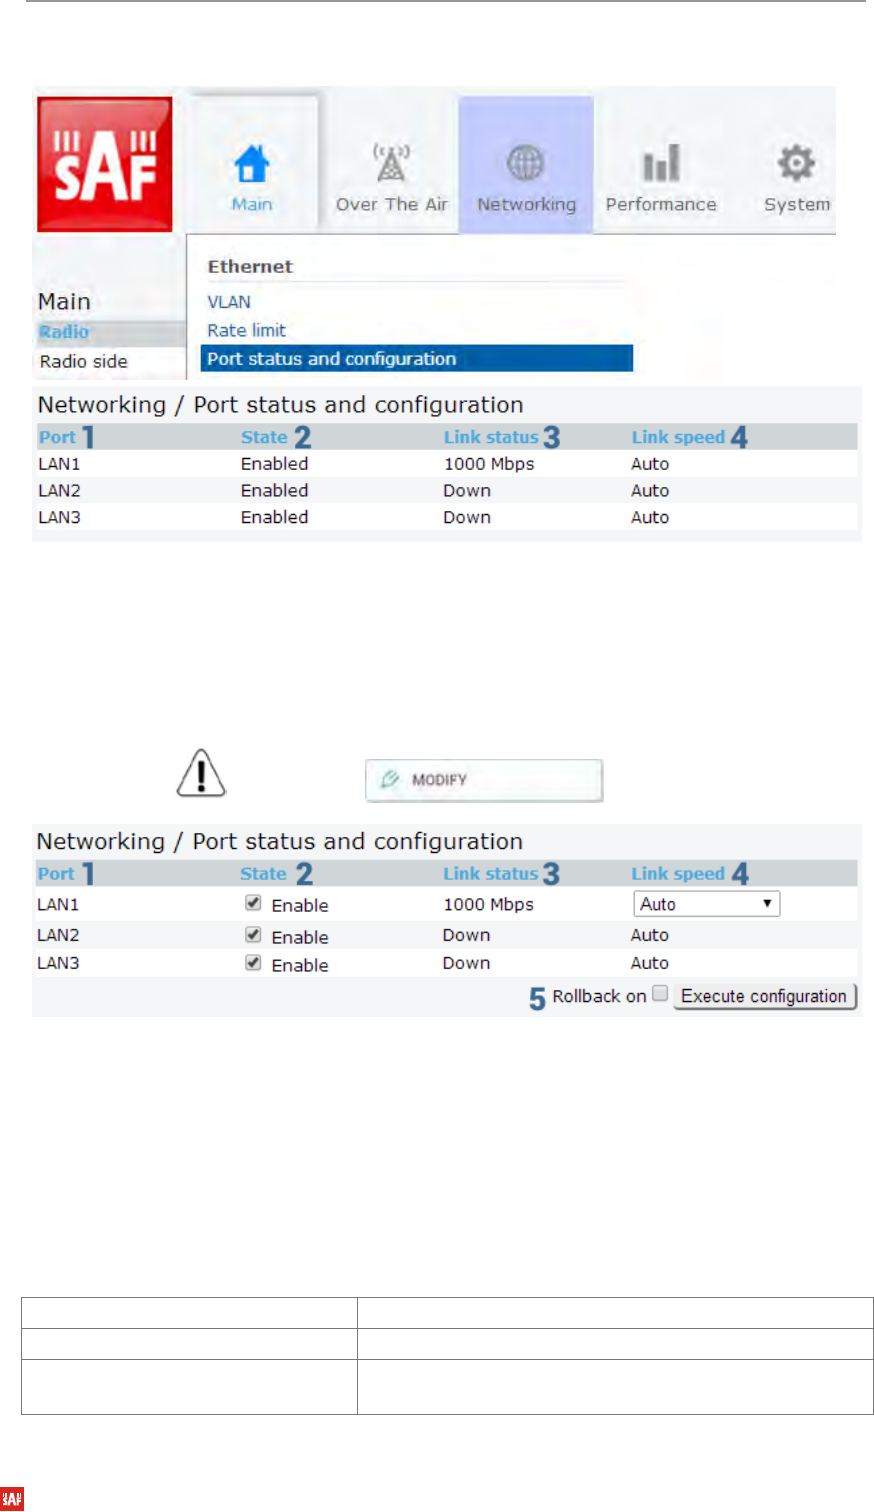Open the System tab
The height and width of the screenshot is (1512, 874).
[797, 165]
